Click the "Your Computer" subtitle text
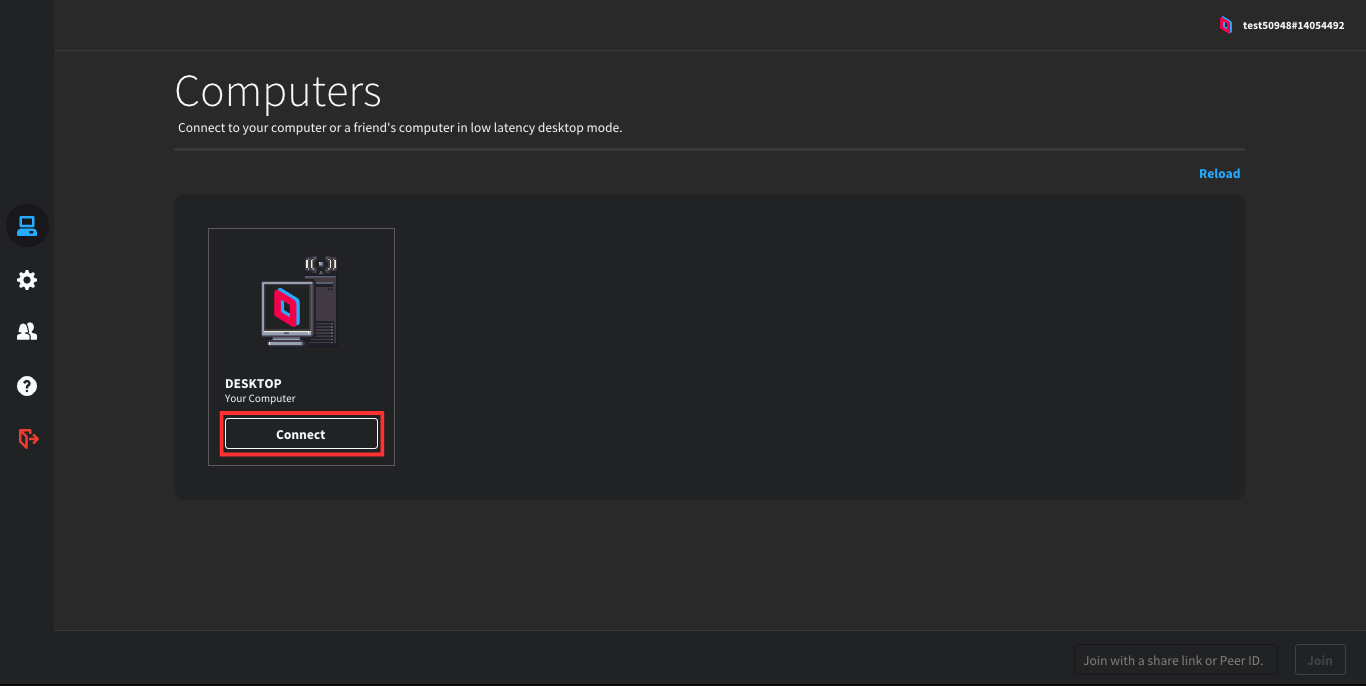Image resolution: width=1366 pixels, height=686 pixels. point(260,399)
